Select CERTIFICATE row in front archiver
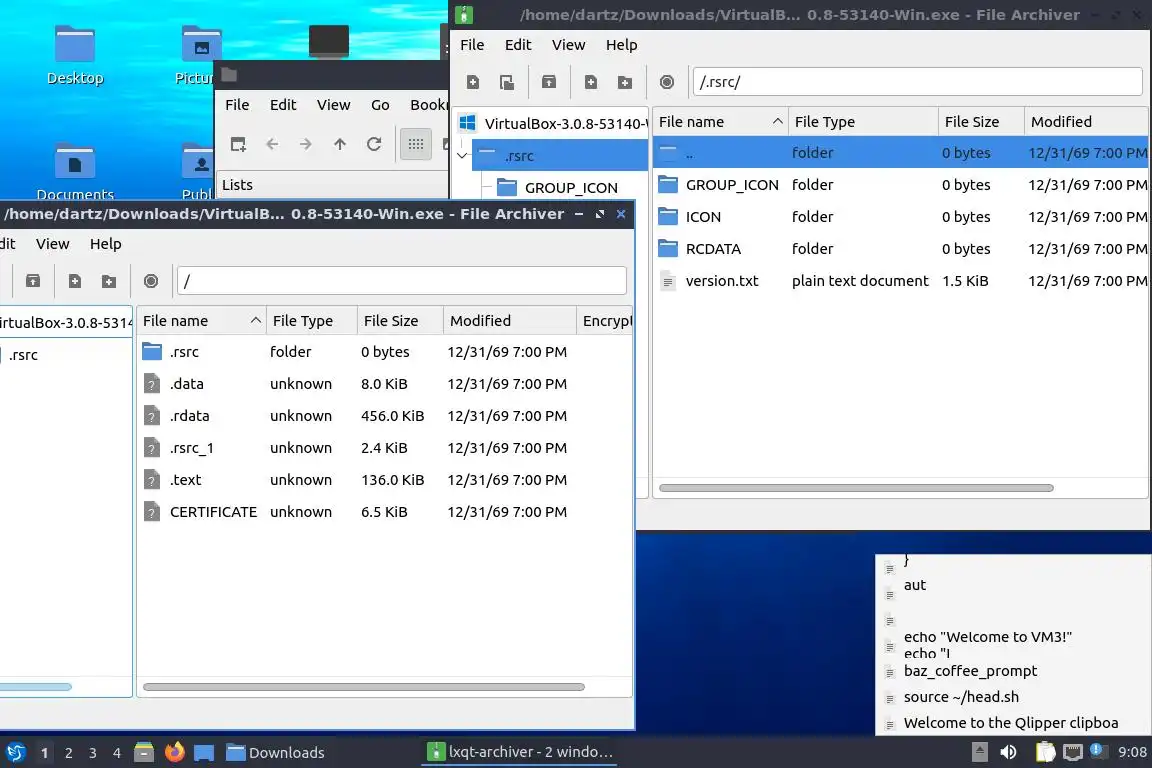 [384, 512]
